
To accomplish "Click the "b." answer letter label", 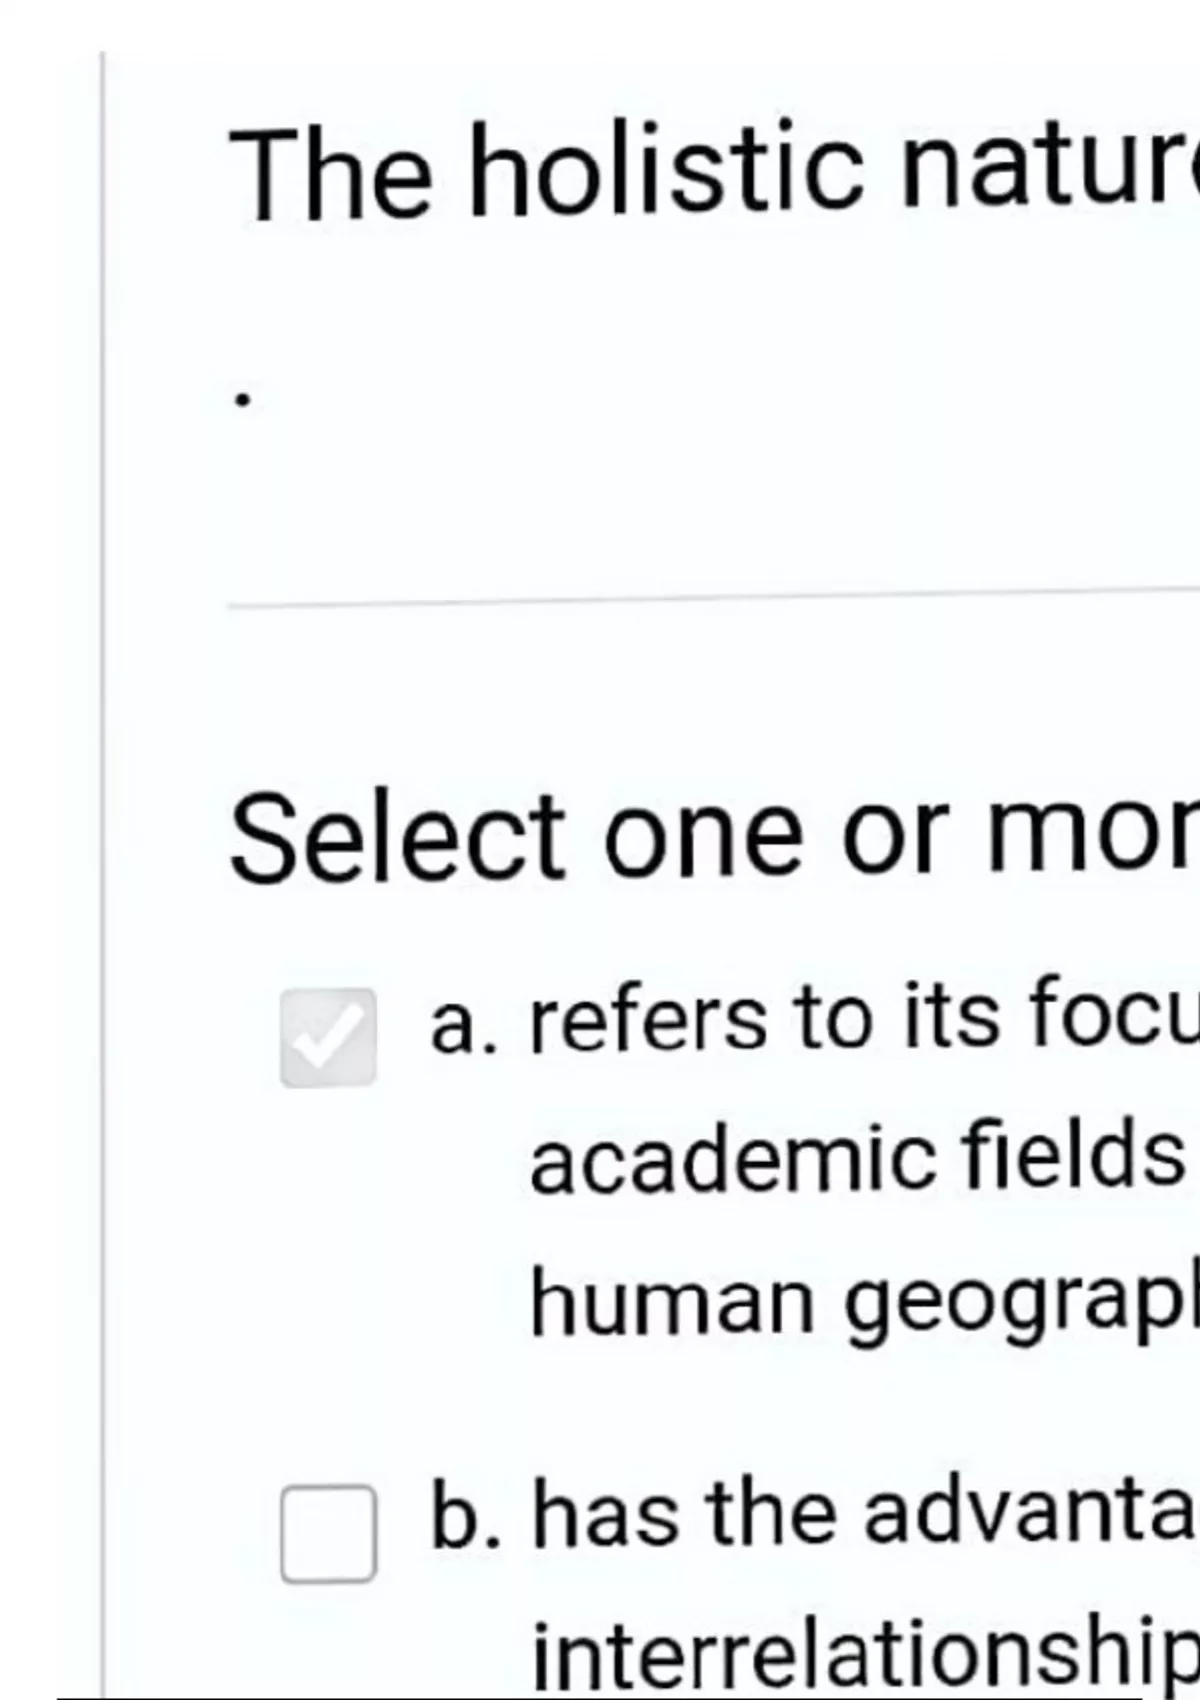I will point(465,1516).
